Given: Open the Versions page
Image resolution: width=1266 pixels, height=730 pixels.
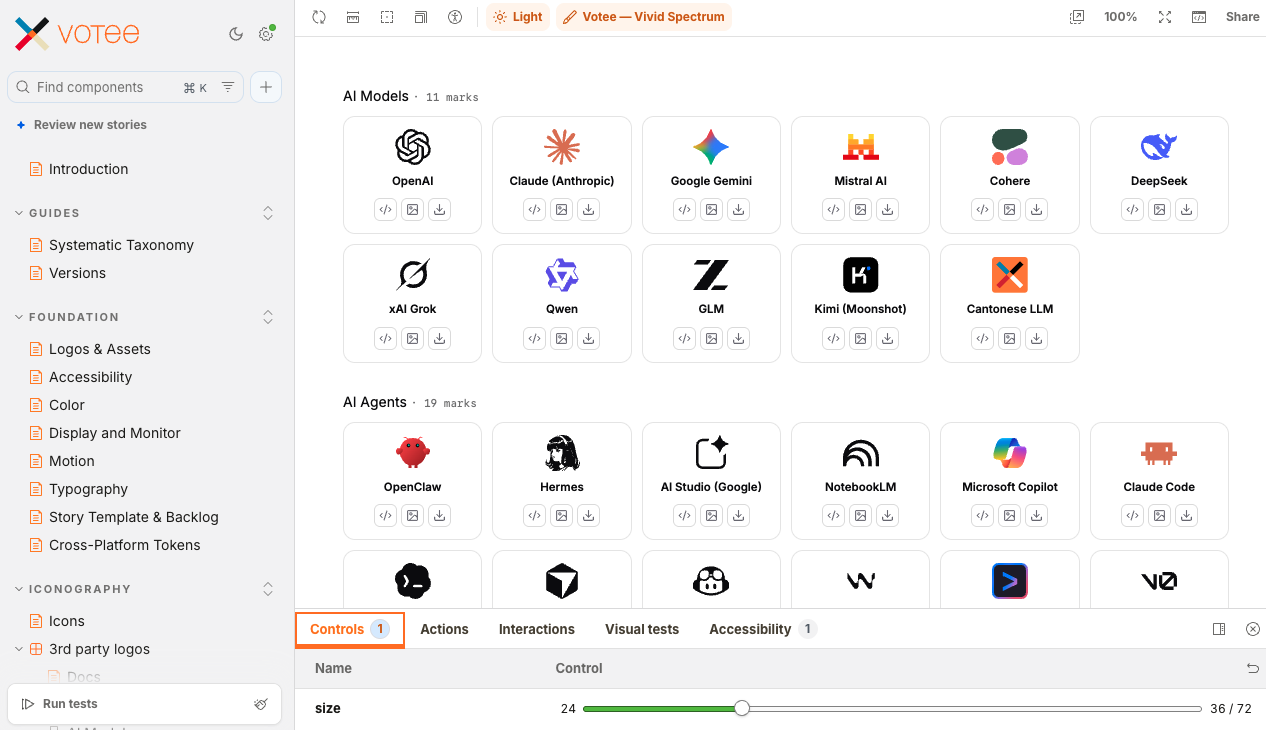Looking at the screenshot, I should click(77, 273).
